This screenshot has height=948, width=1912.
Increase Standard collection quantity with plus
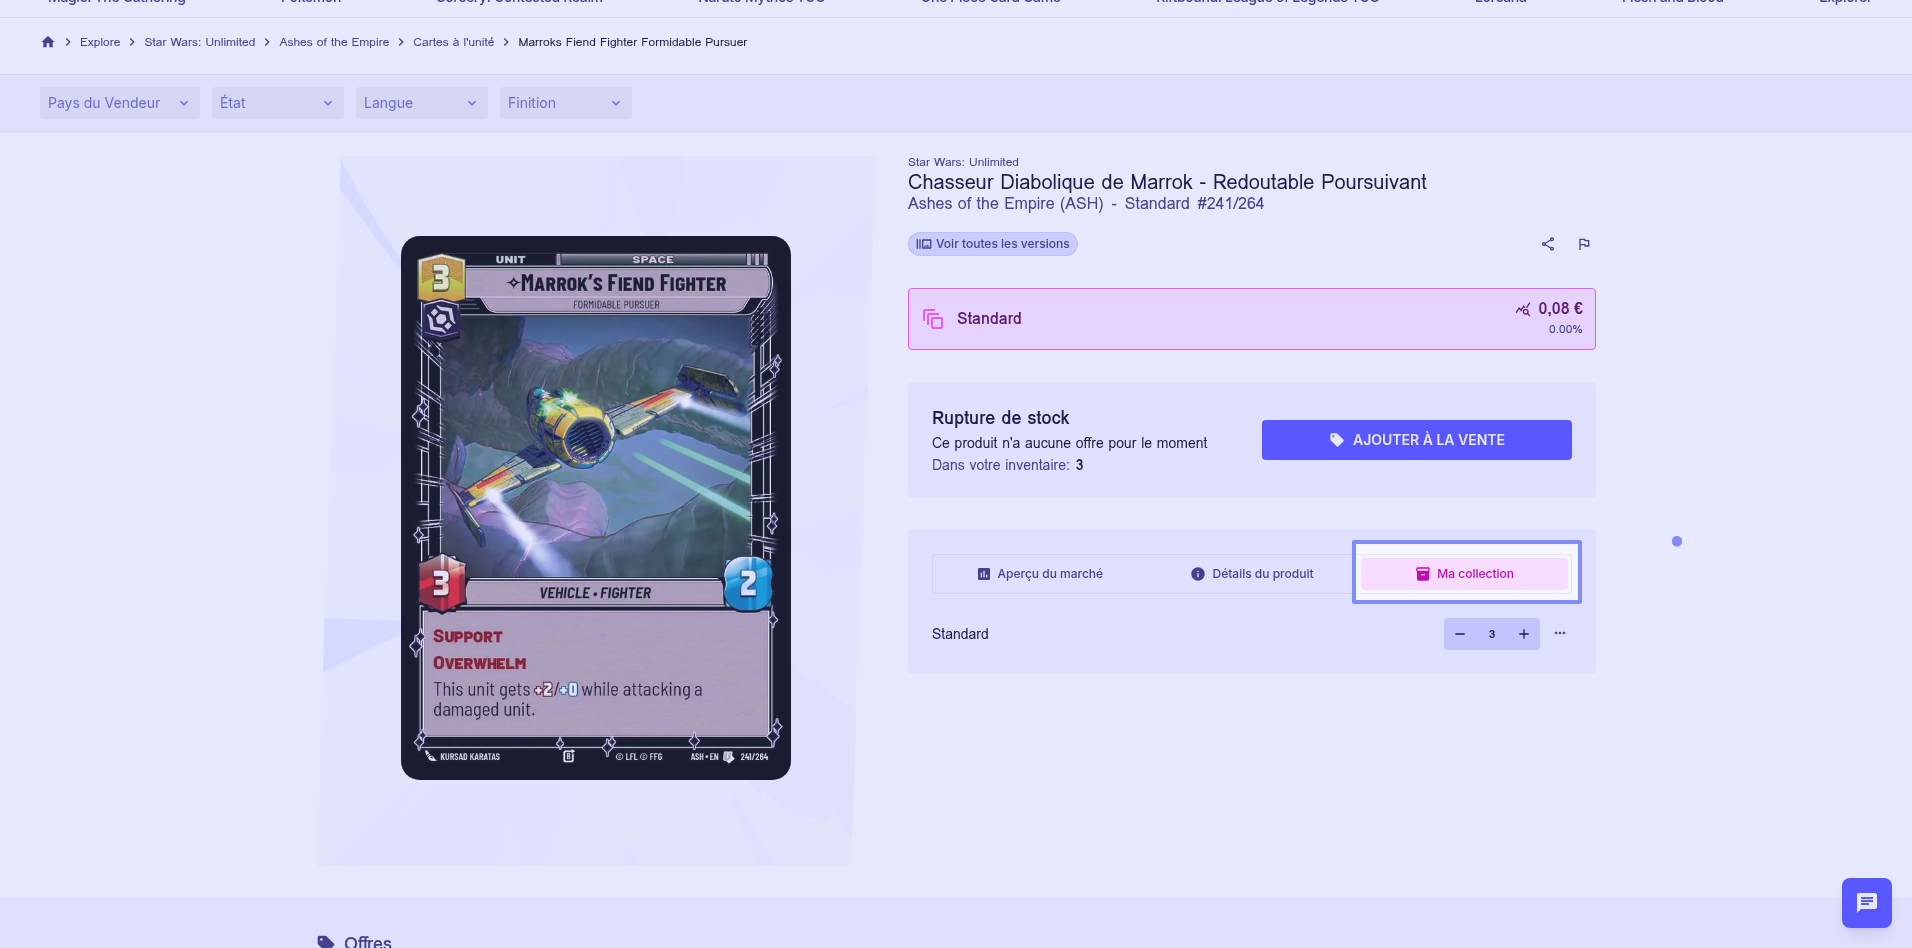1524,634
